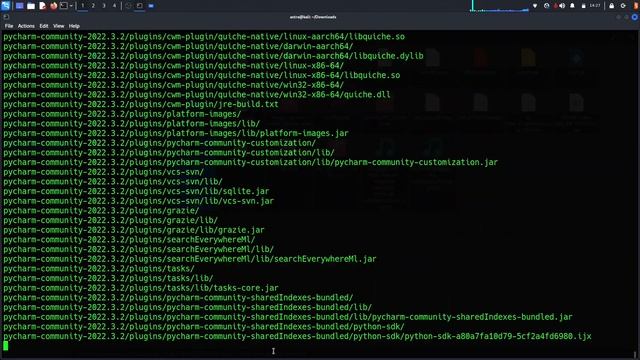Click the logout power icon
Image resolution: width=640 pixels, height=360 pixels.
[623, 6]
